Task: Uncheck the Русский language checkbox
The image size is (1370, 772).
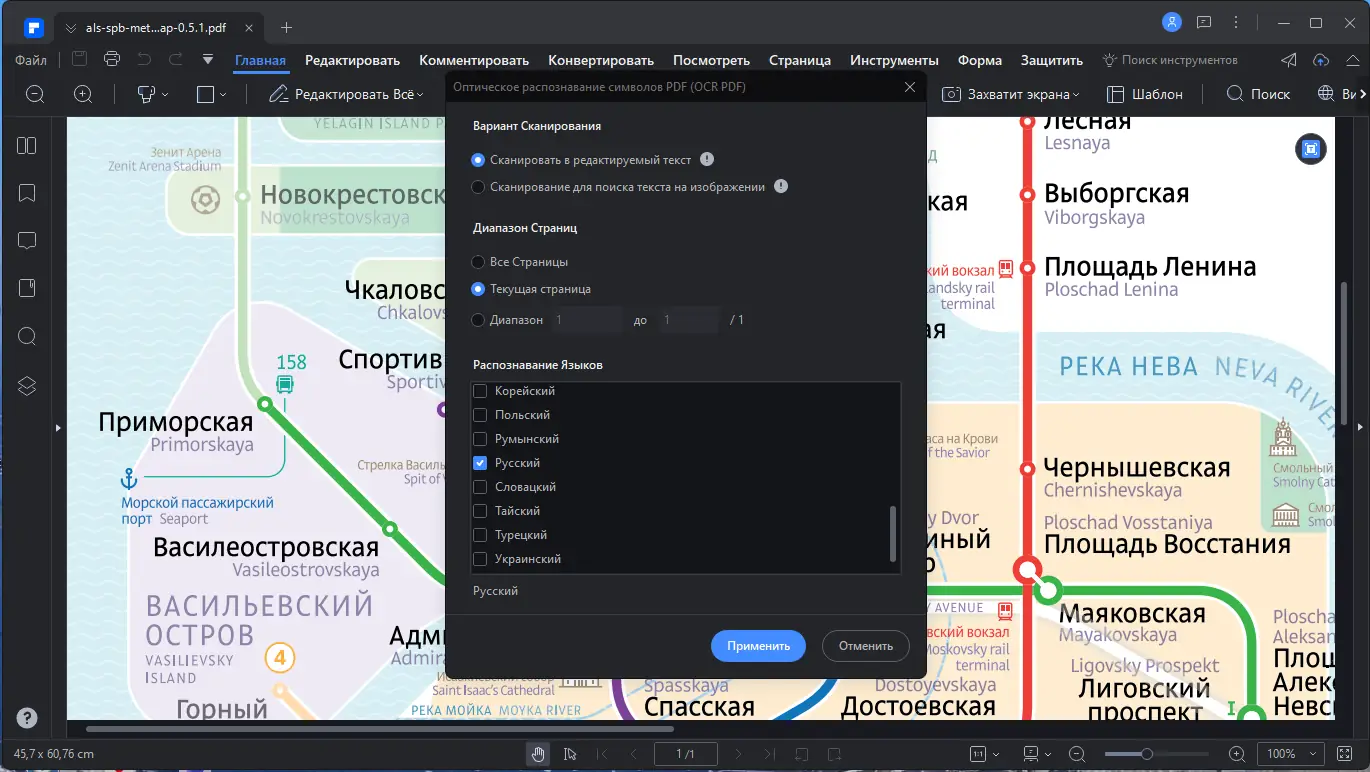Action: pyautogui.click(x=478, y=462)
